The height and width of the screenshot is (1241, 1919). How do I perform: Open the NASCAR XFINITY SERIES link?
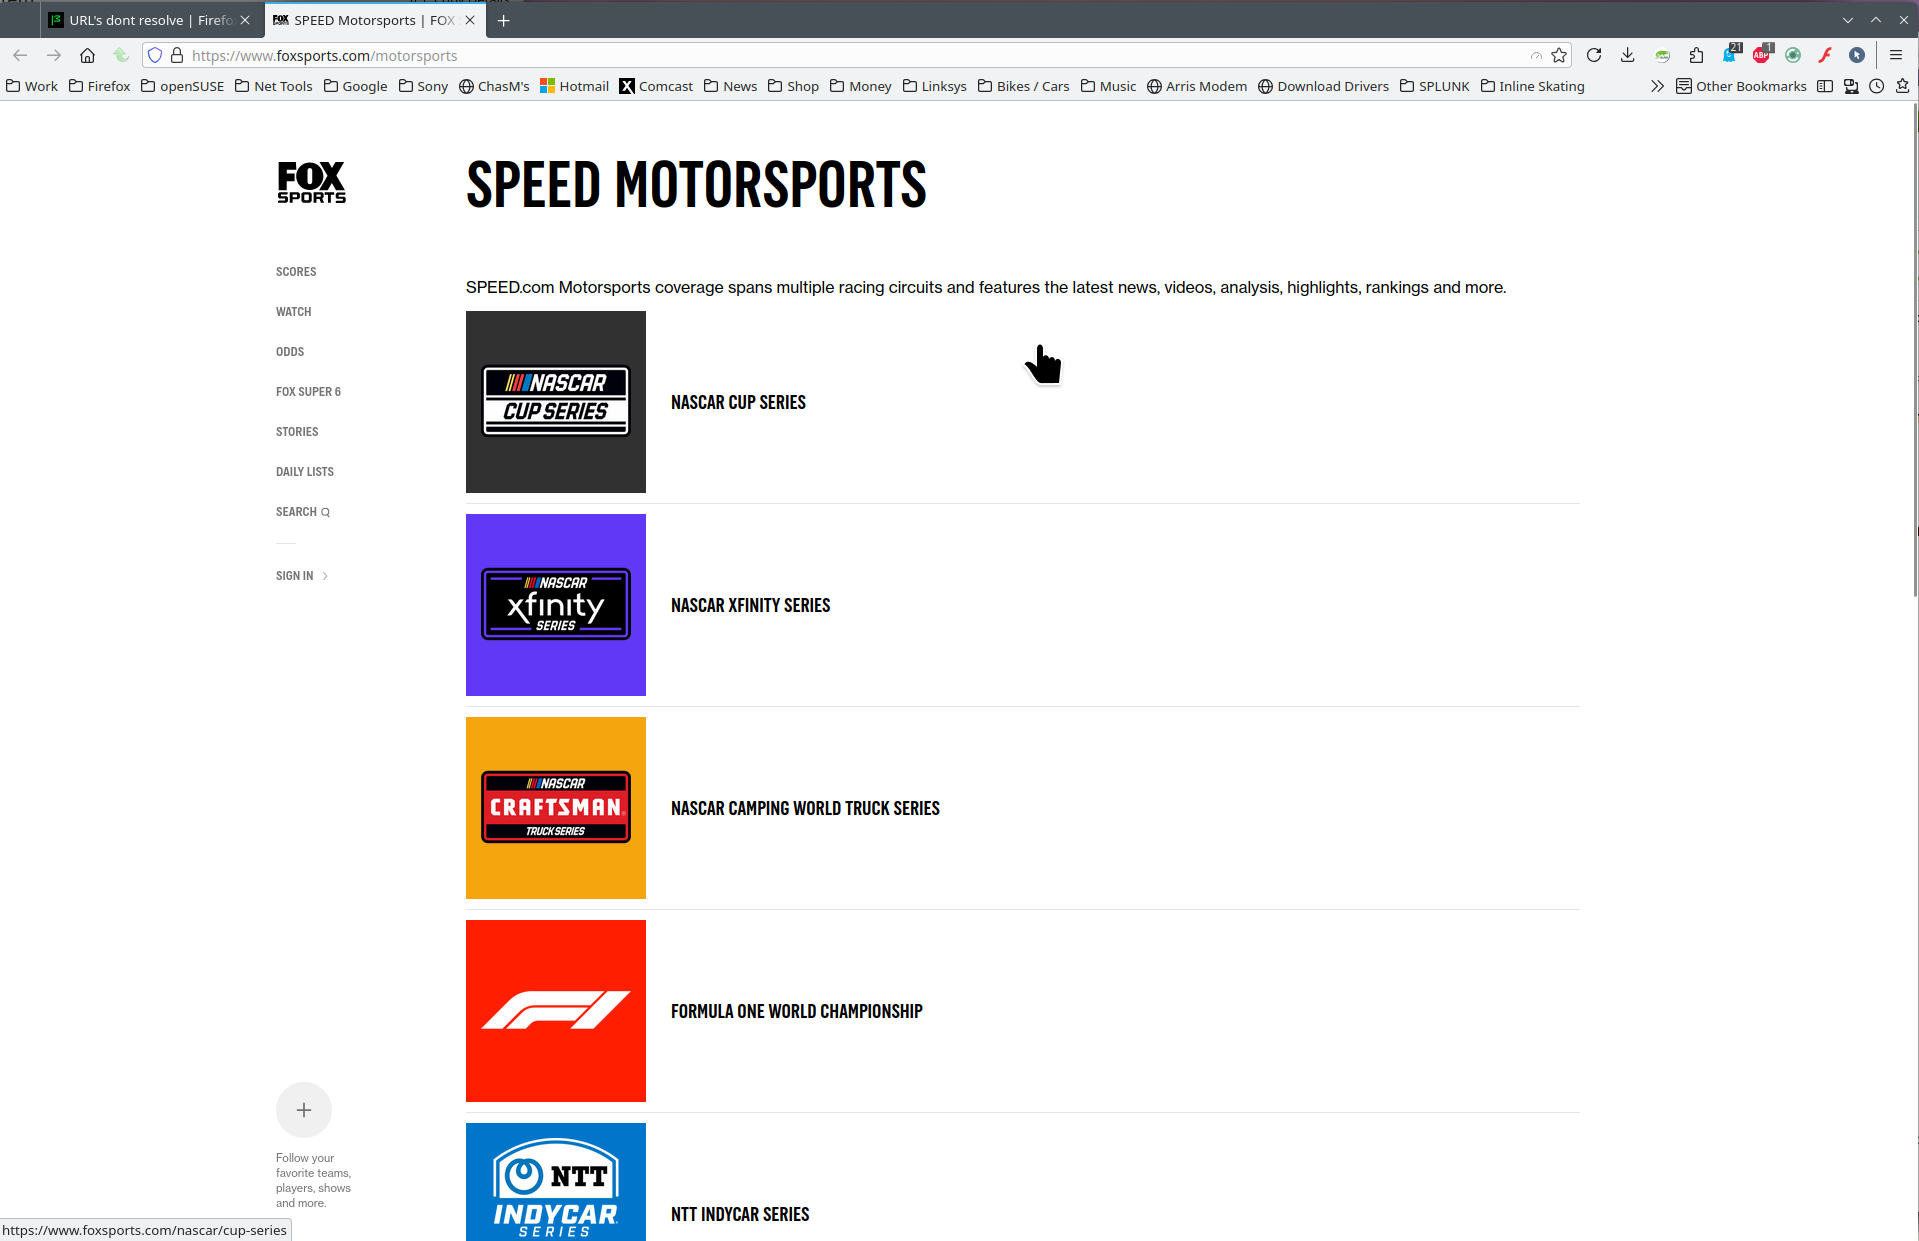(x=750, y=605)
